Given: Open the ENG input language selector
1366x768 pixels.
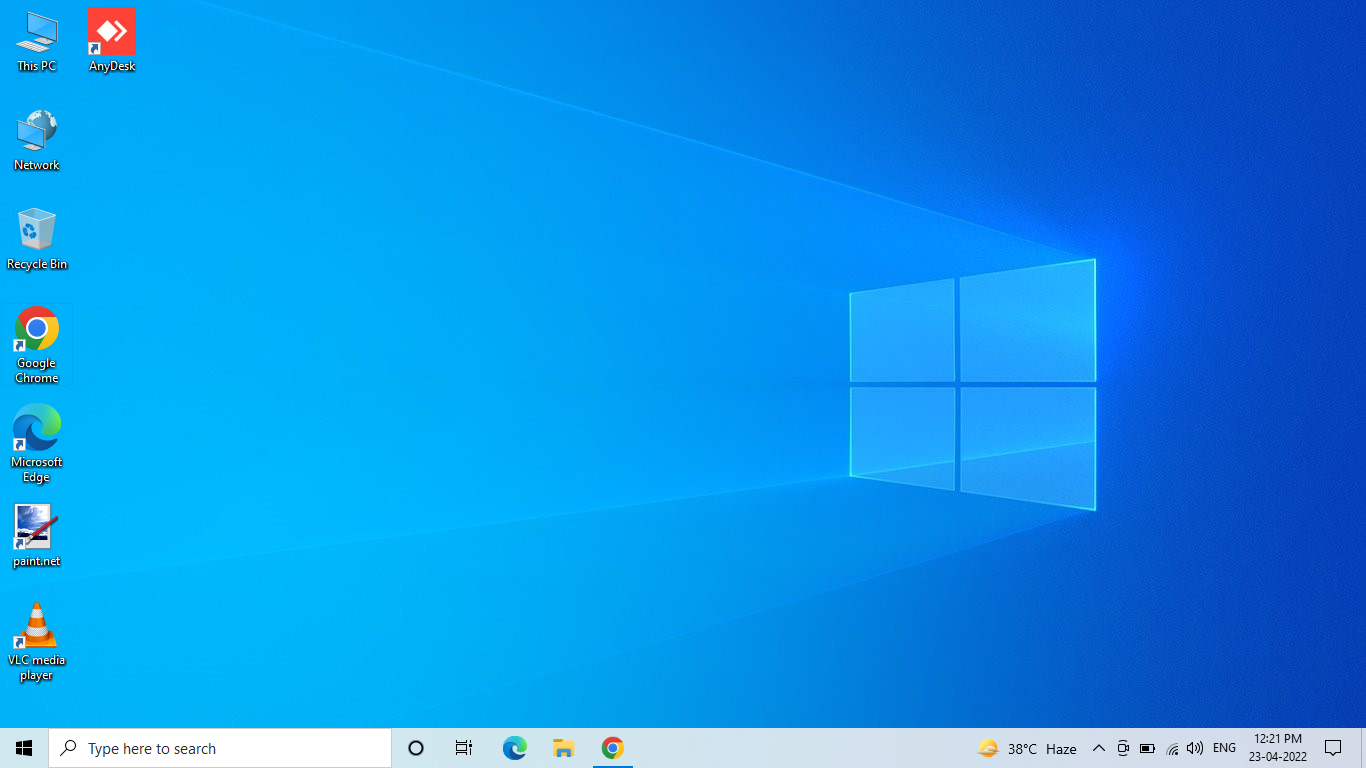Looking at the screenshot, I should 1224,748.
